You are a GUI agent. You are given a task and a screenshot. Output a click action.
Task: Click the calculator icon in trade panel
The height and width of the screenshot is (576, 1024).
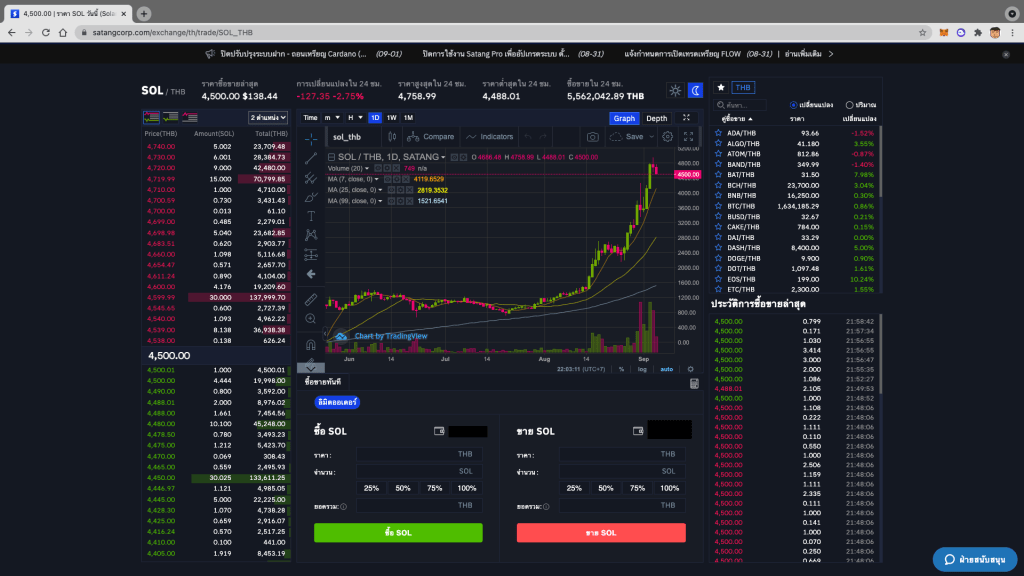694,383
